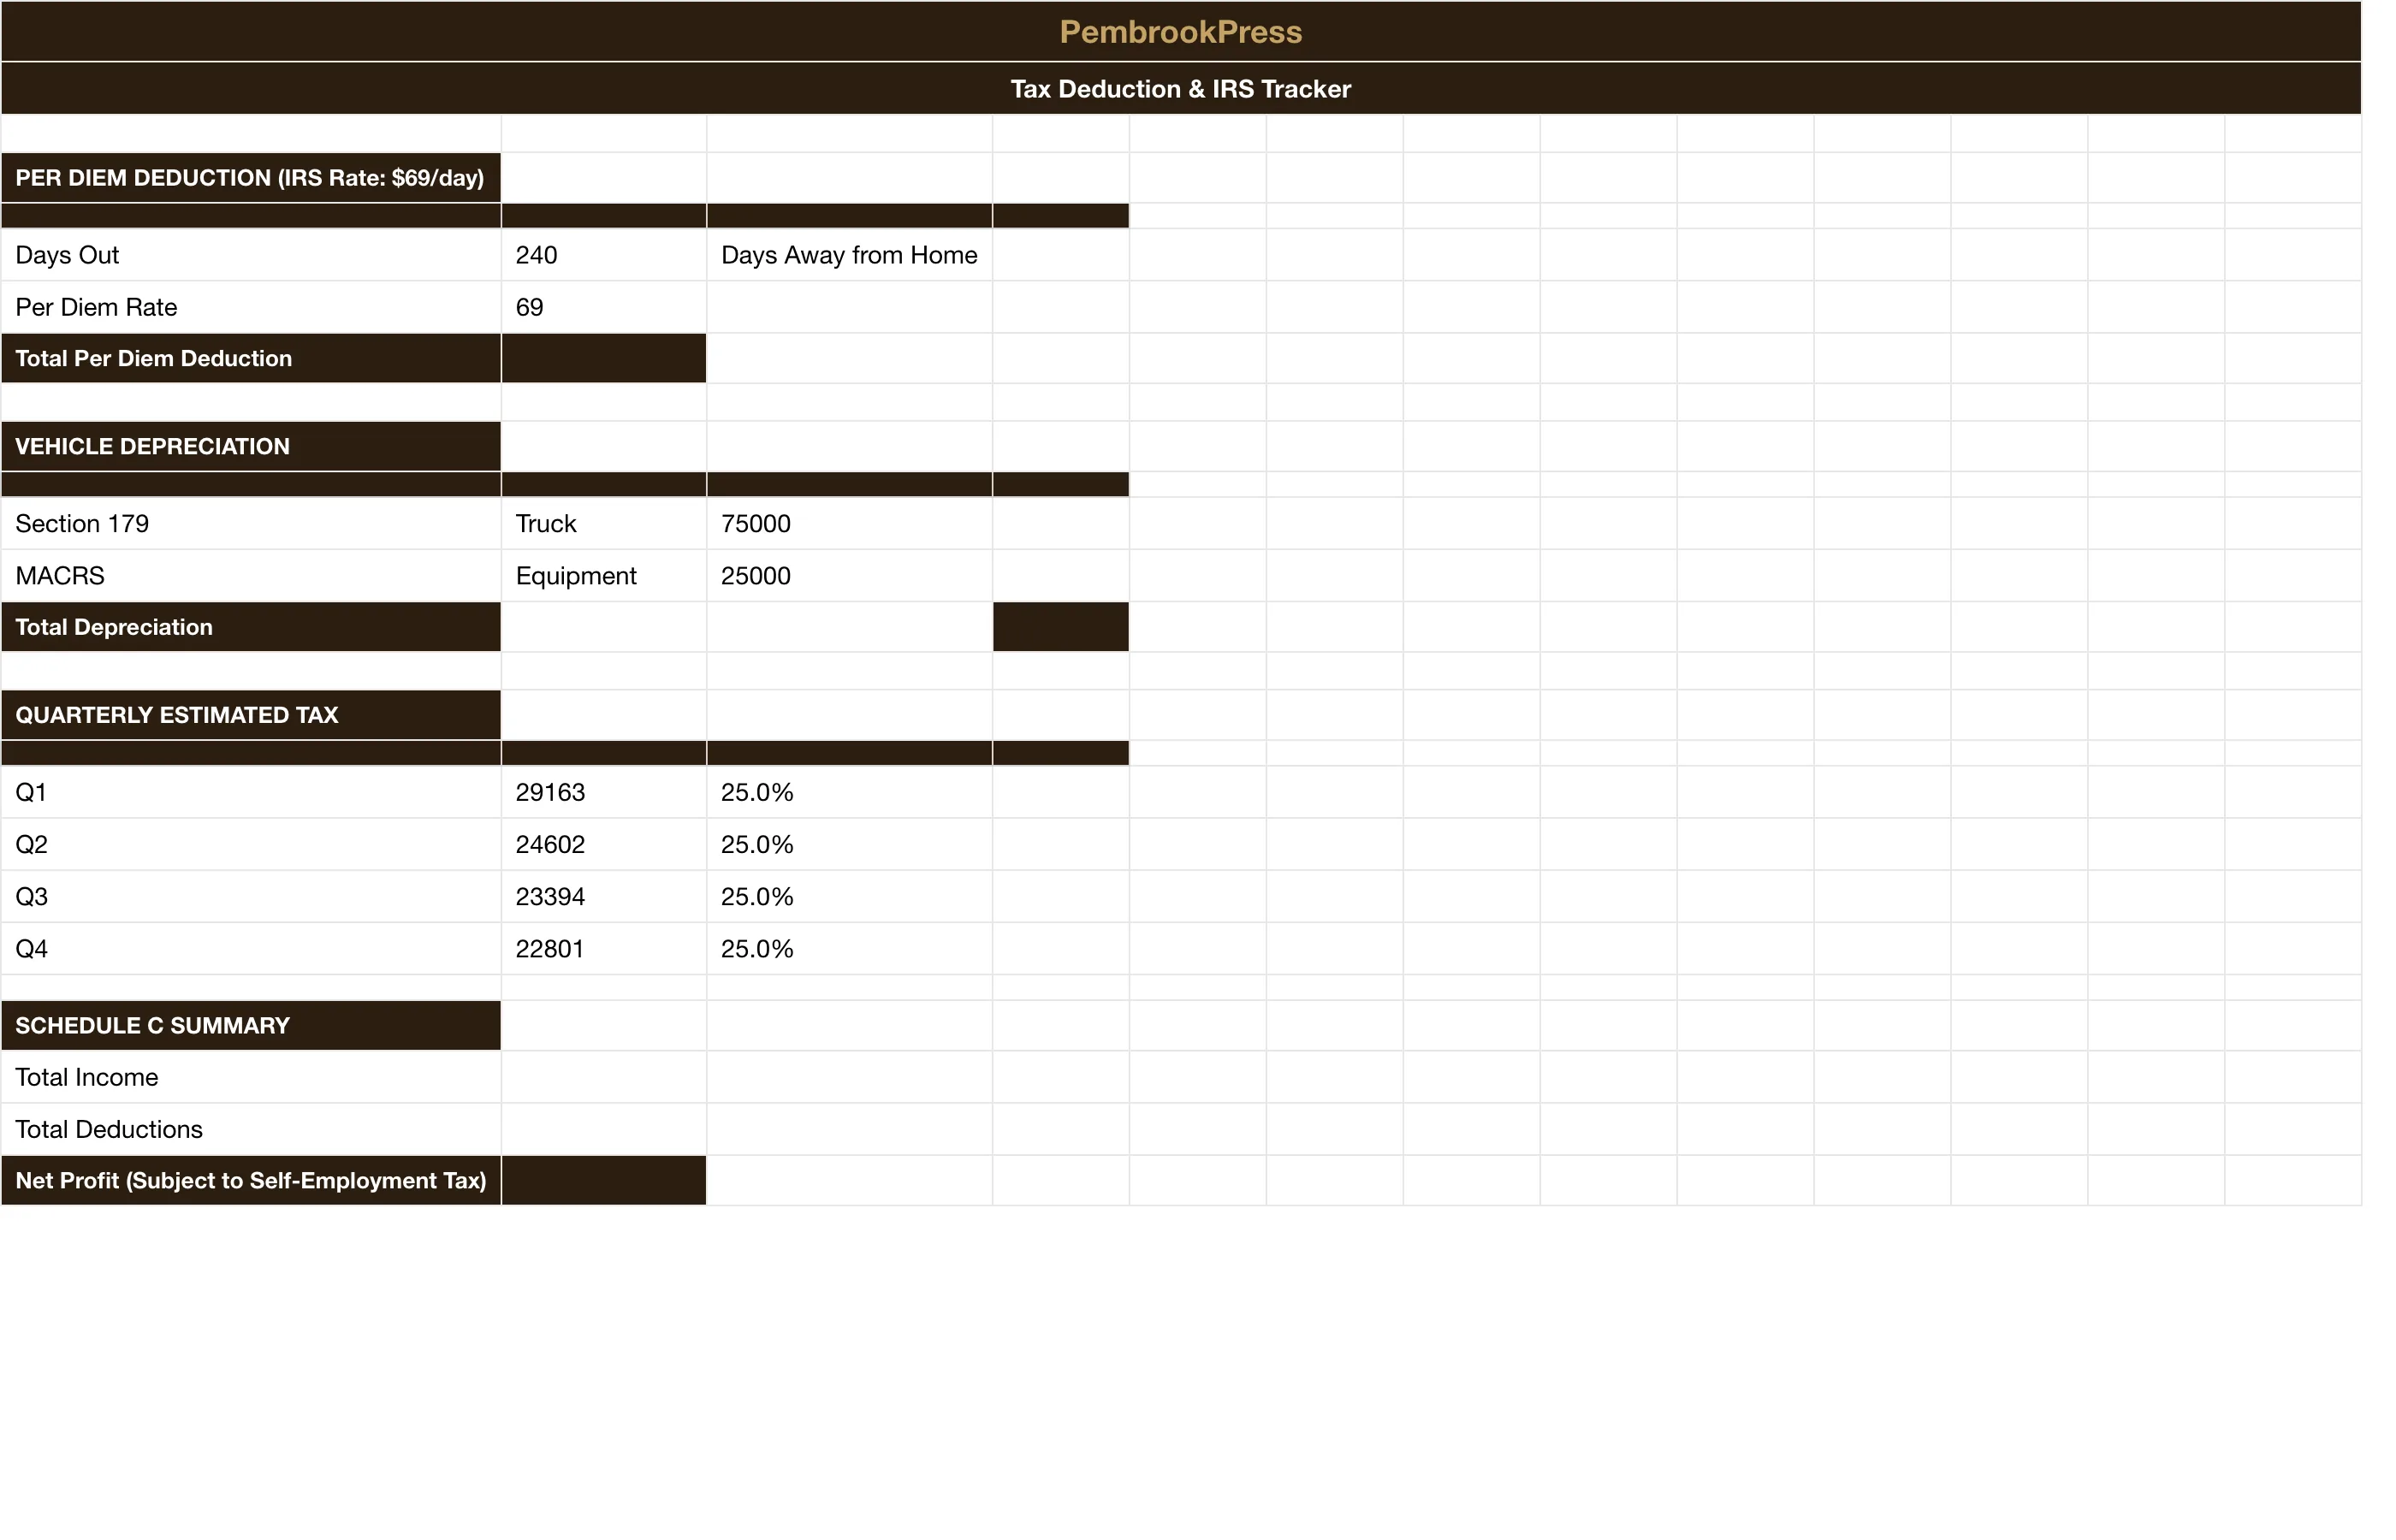
Task: Select the PER DIEM DEDUCTION header cell
Action: (251, 178)
